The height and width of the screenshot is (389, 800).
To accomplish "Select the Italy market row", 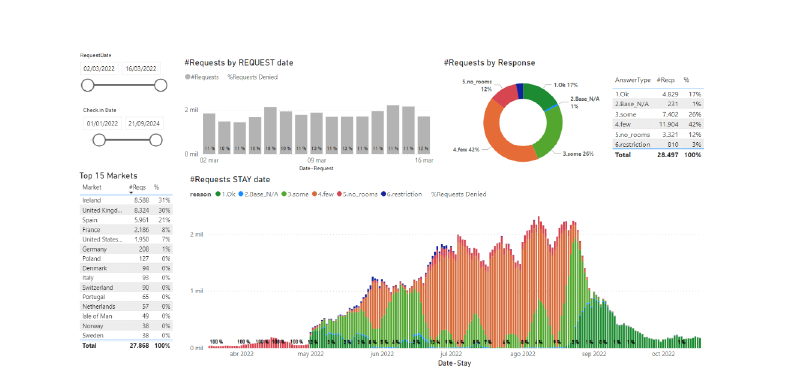I will coord(126,278).
